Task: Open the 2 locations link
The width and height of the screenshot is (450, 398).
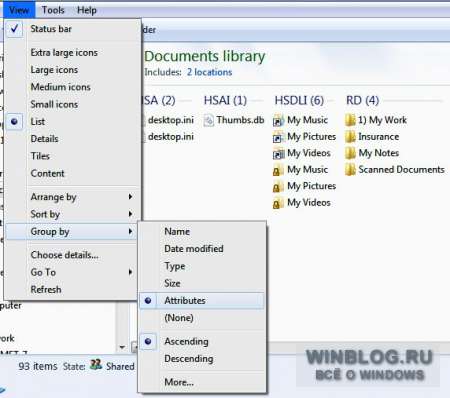Action: [x=209, y=72]
